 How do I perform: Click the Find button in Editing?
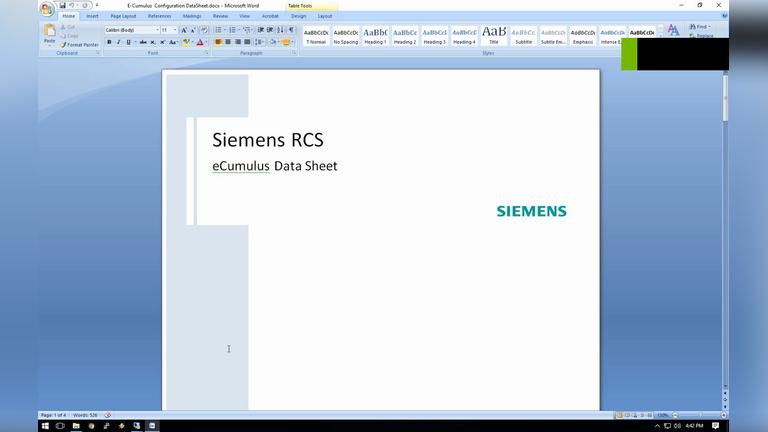click(x=700, y=26)
